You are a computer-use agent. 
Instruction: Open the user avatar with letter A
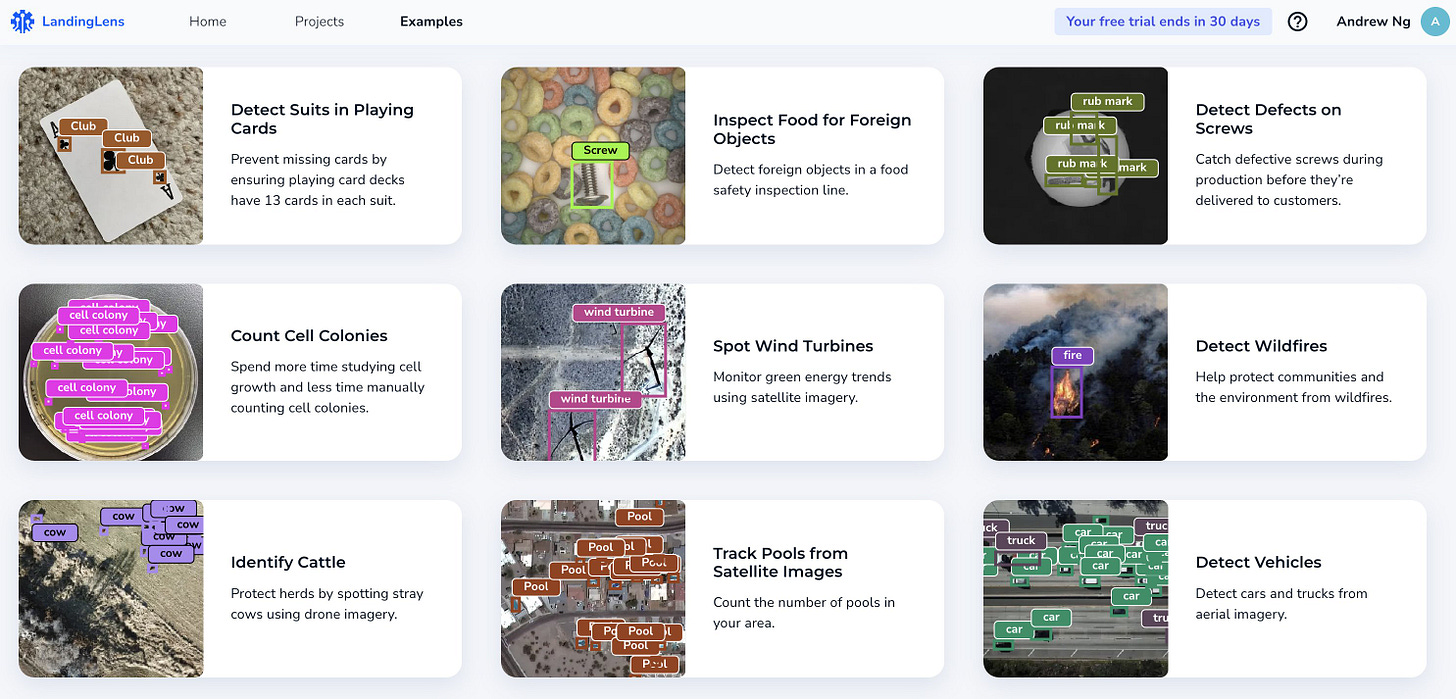(x=1435, y=21)
